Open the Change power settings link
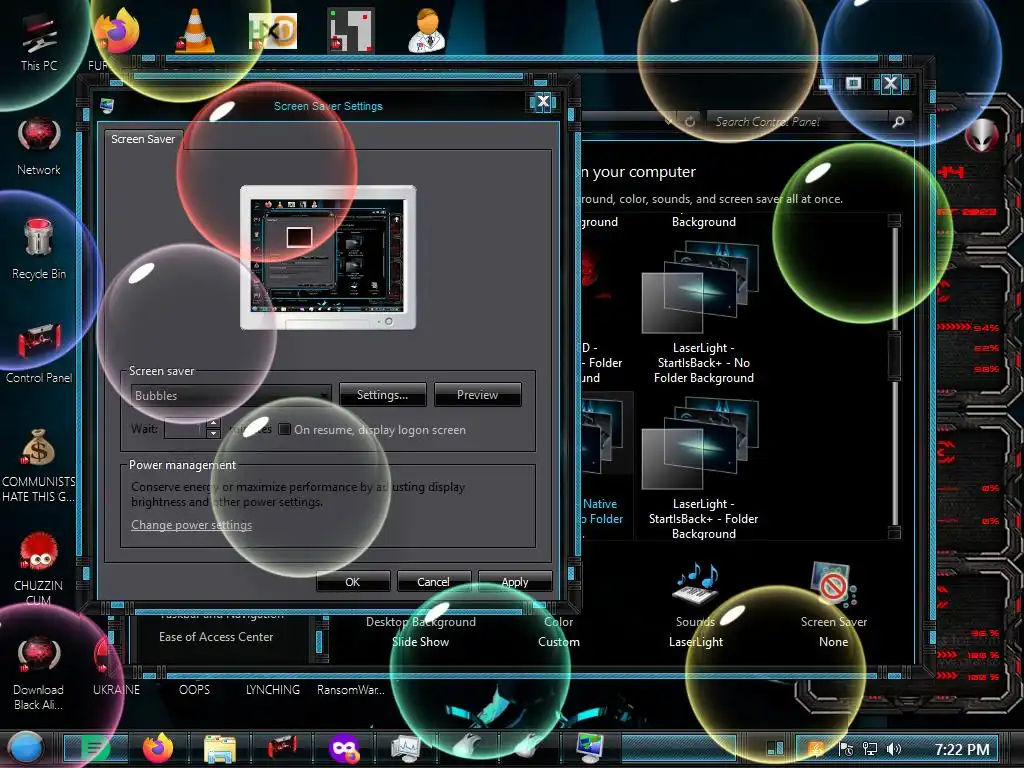The width and height of the screenshot is (1024, 768). point(191,525)
